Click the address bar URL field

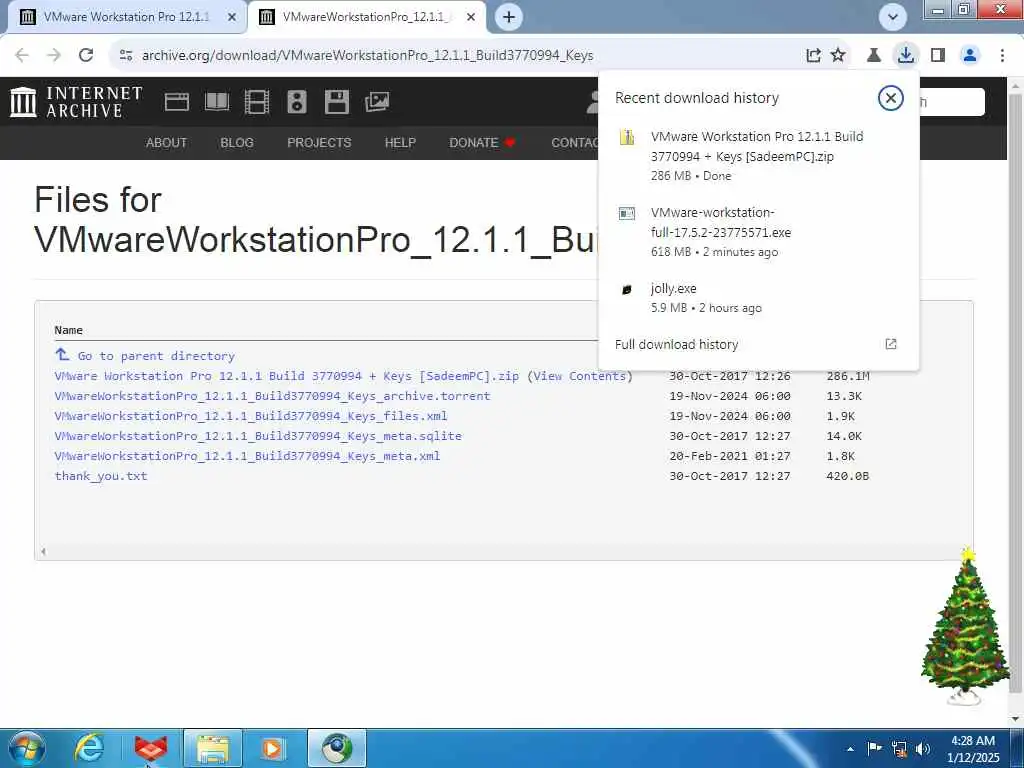(x=367, y=56)
